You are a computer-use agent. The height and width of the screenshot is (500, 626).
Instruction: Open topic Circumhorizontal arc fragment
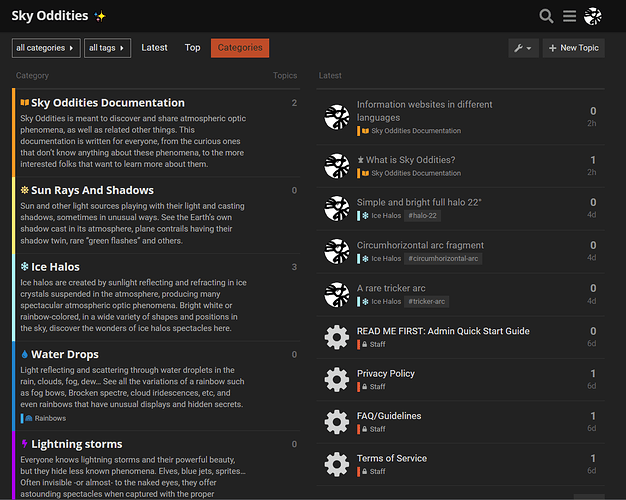(x=420, y=245)
